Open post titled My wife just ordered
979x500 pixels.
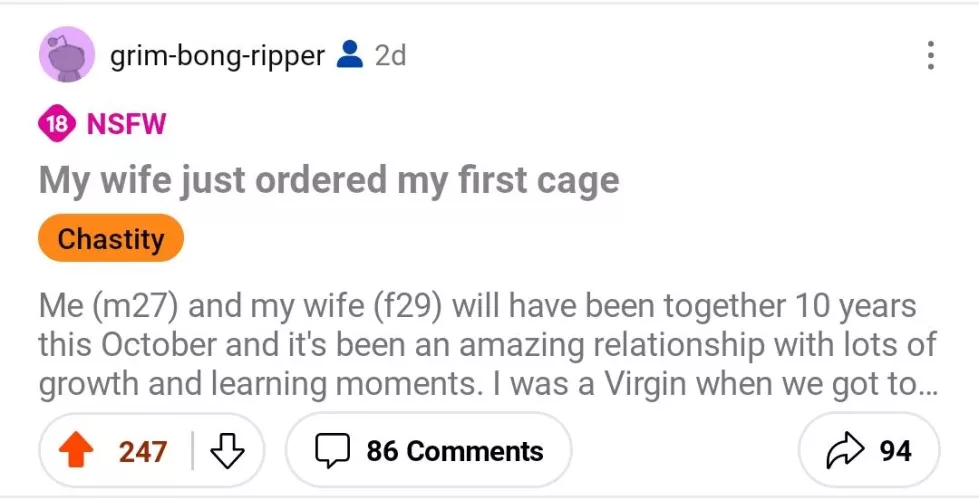pos(328,181)
